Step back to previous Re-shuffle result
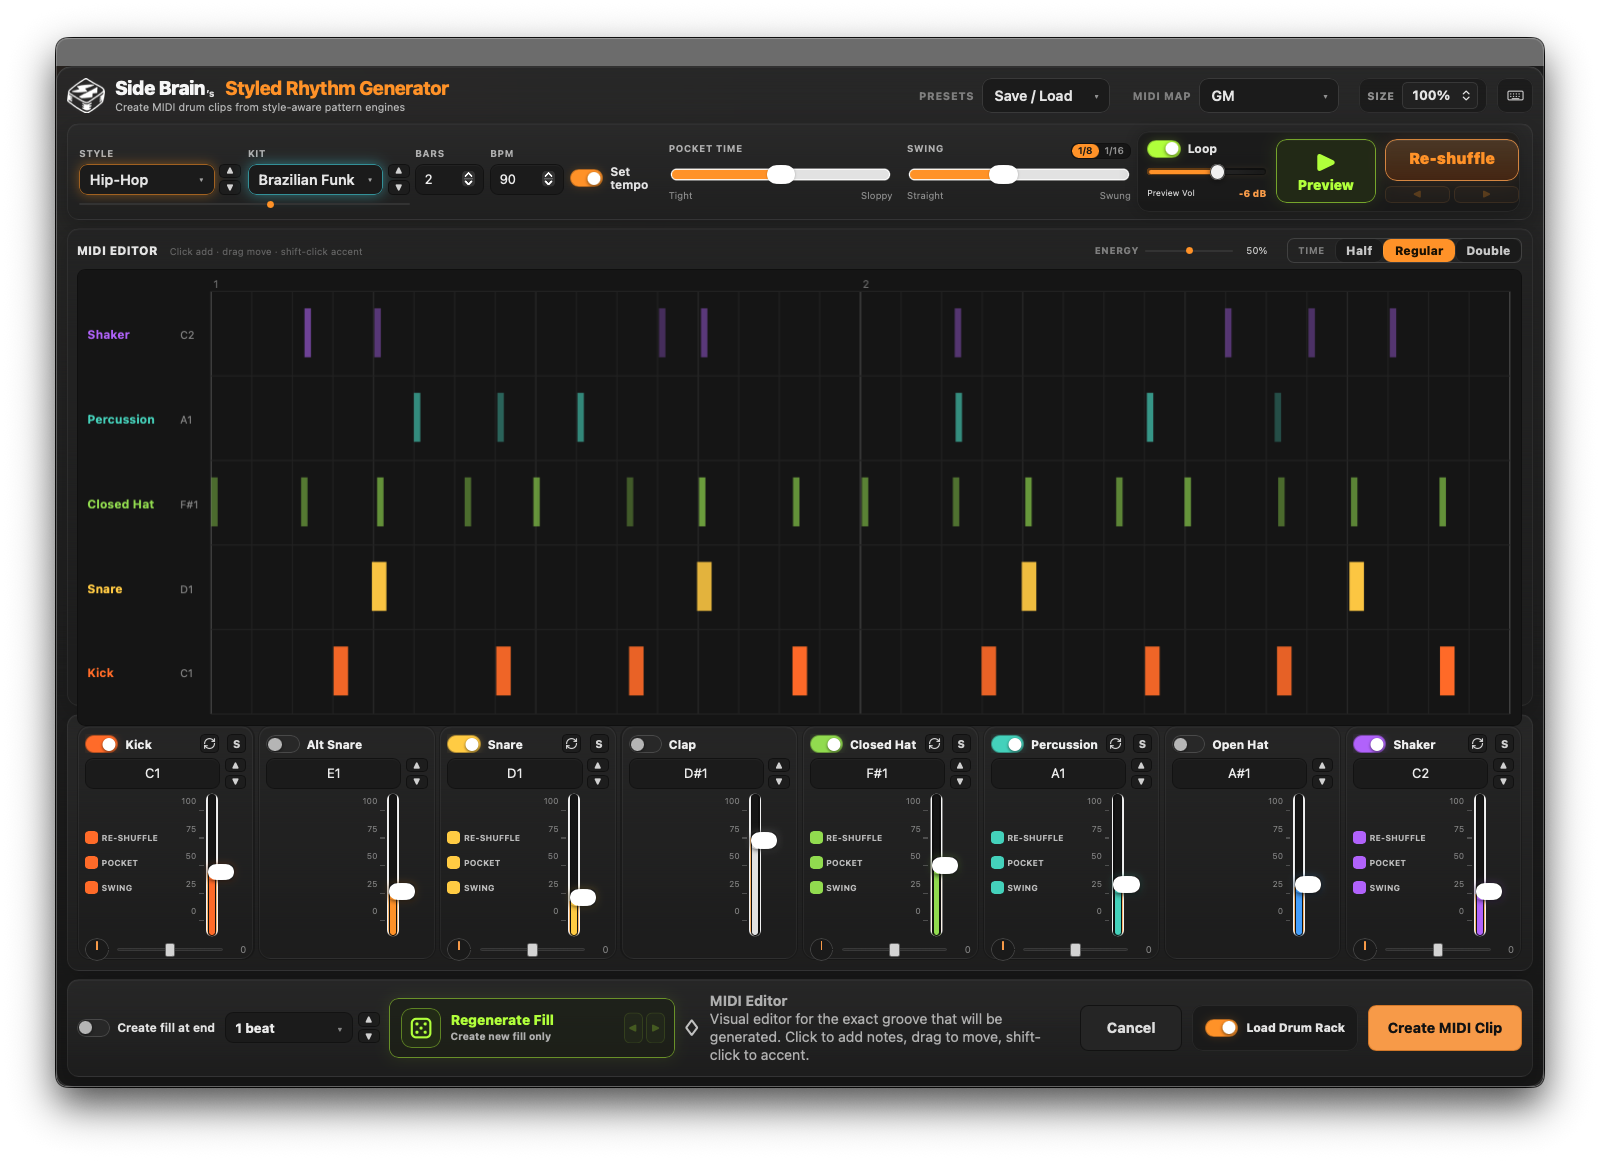 point(1417,194)
